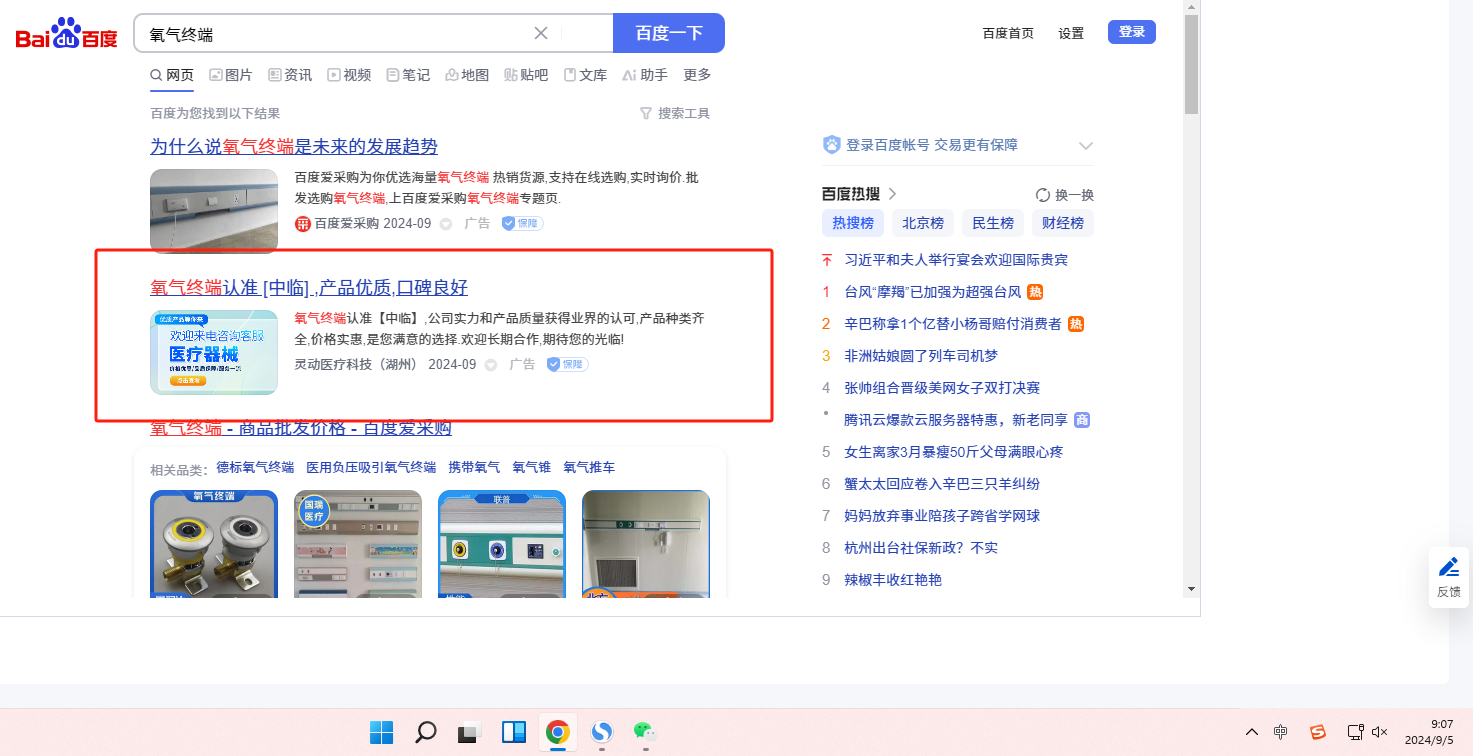Image resolution: width=1473 pixels, height=756 pixels.
Task: Select related category 携带氧气
Action: coord(474,467)
